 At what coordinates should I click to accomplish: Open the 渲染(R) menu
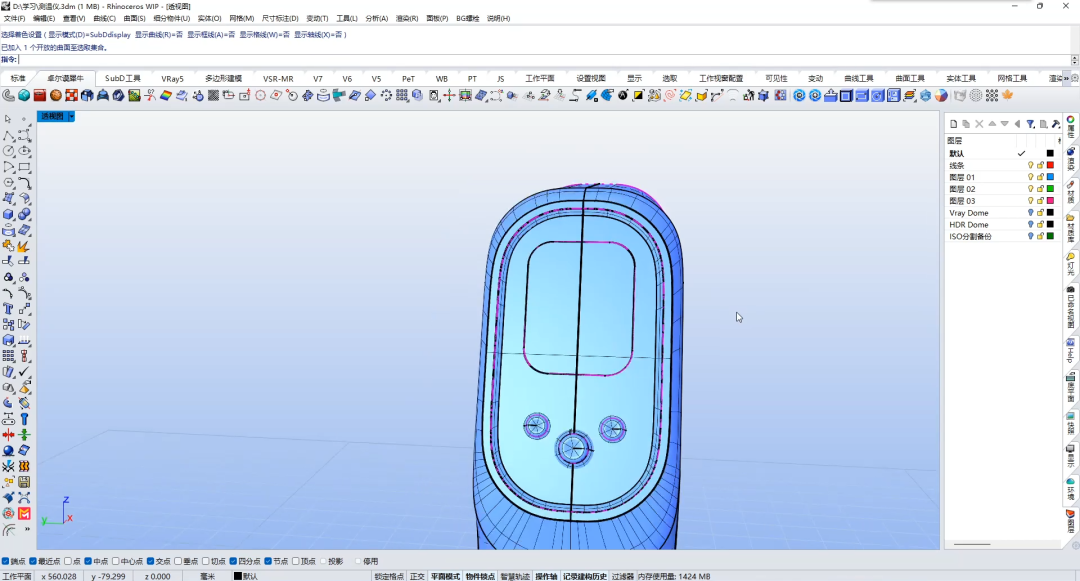click(x=406, y=19)
